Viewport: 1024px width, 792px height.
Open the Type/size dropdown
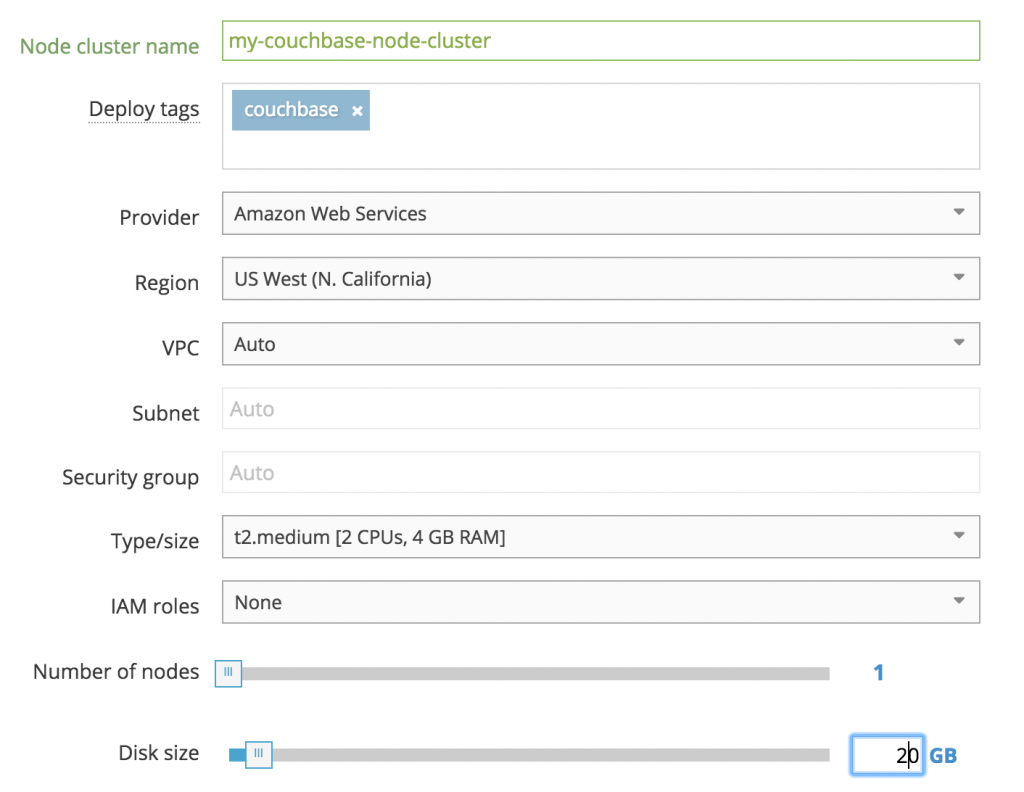pos(601,537)
